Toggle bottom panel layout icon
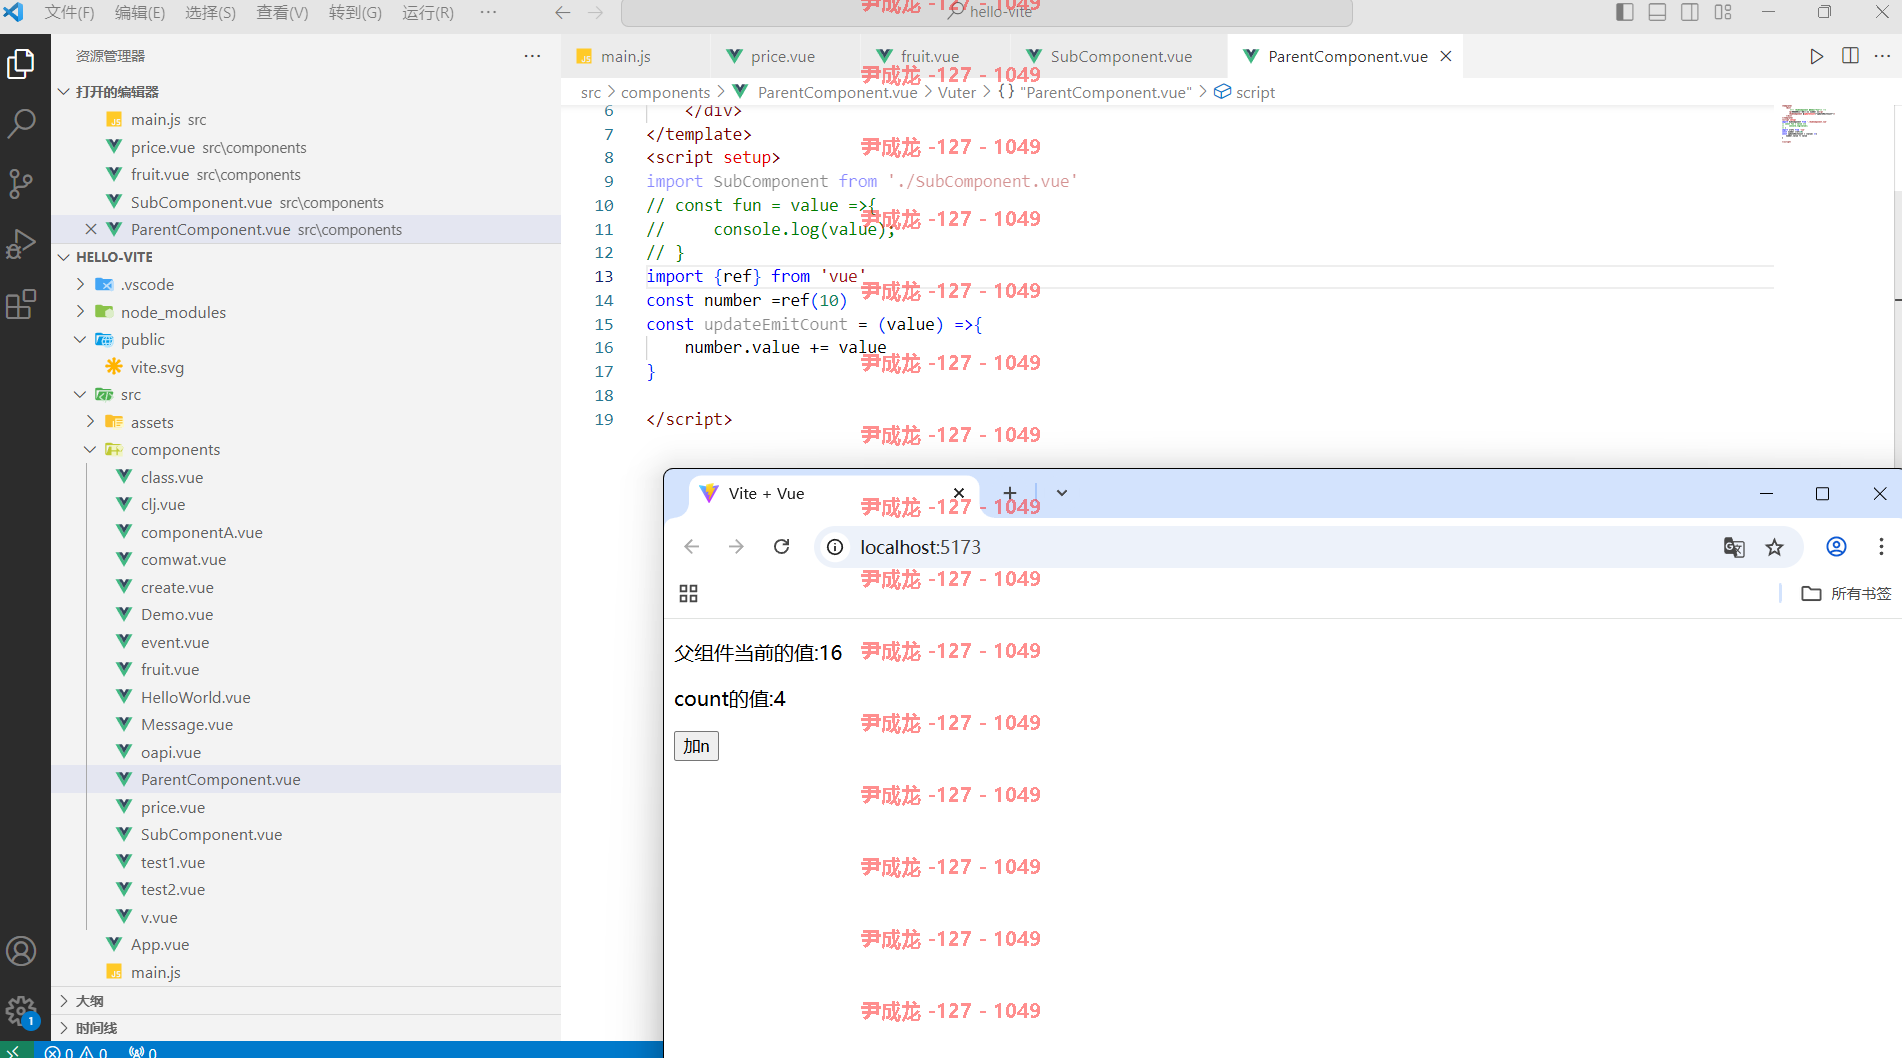The width and height of the screenshot is (1902, 1058). pos(1657,12)
